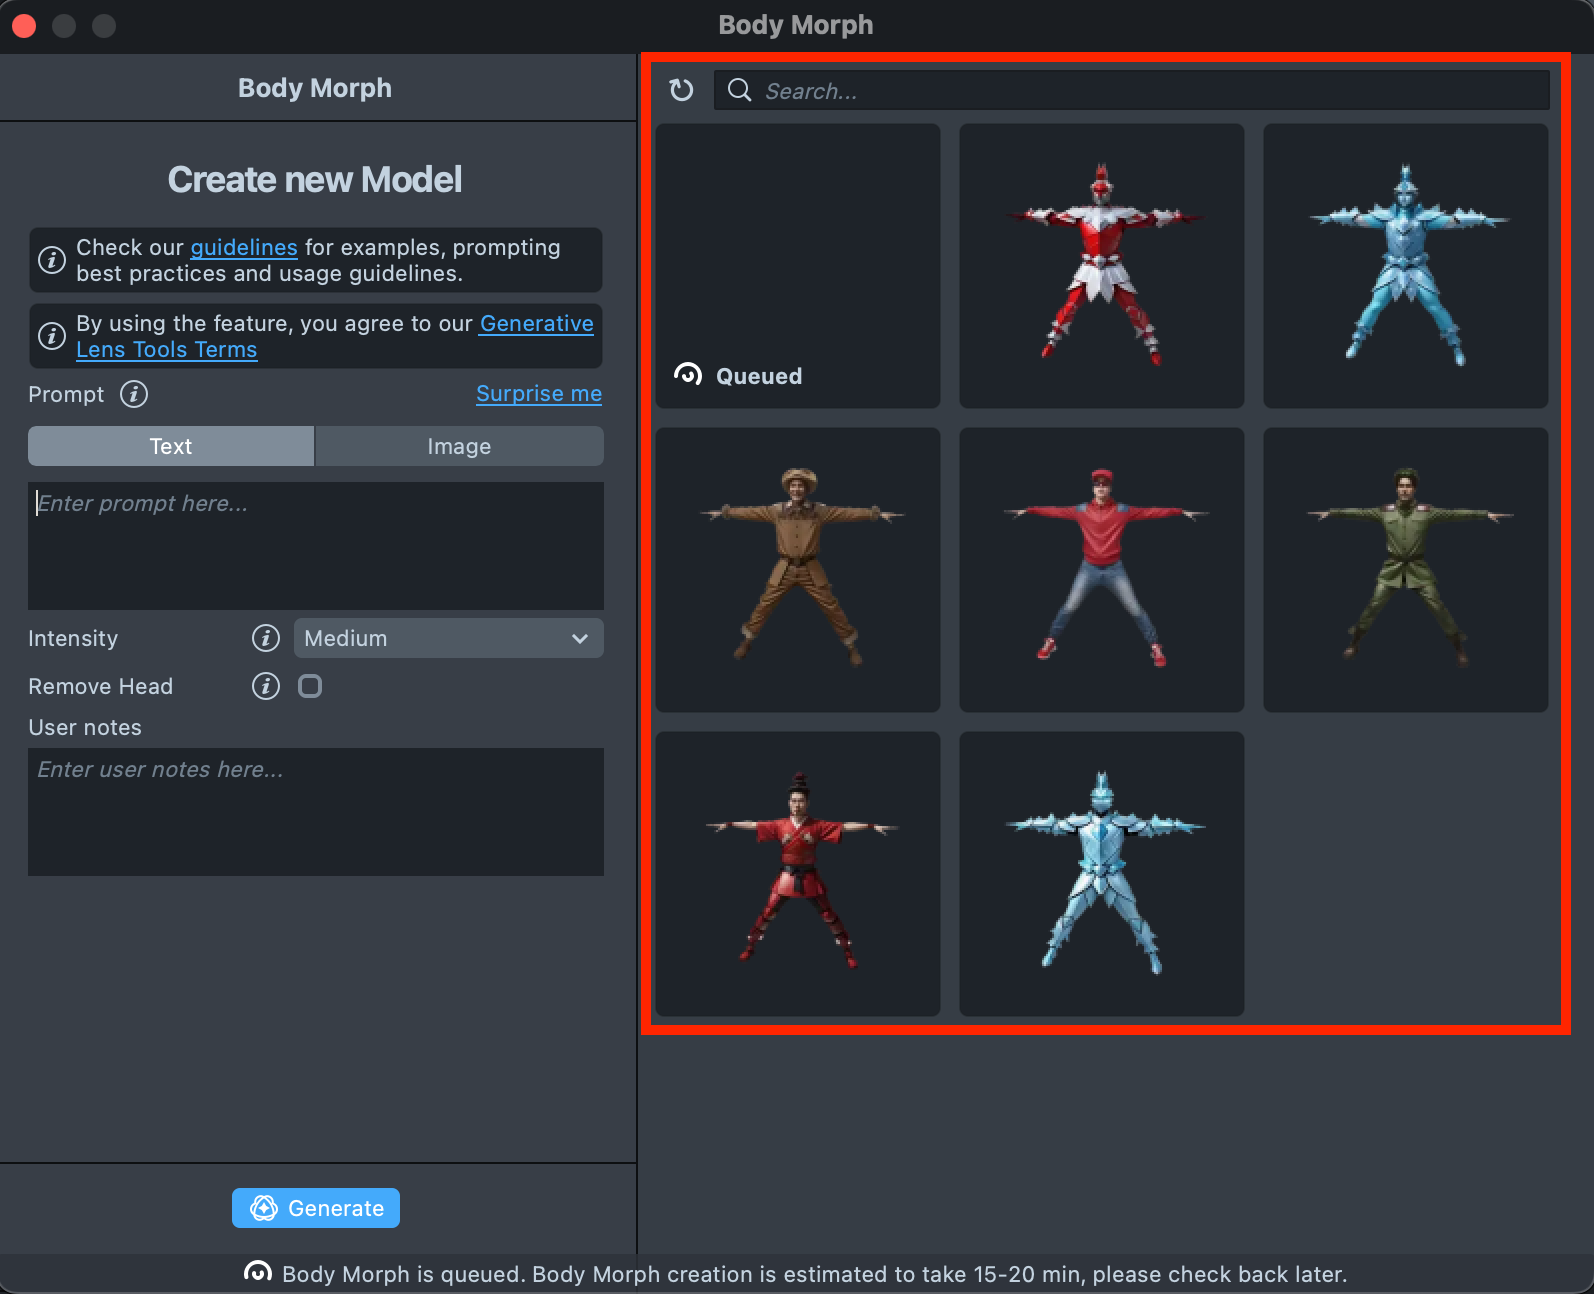Open Generative Lens Tools Terms link
Screen dimensions: 1594x1294
pyautogui.click(x=536, y=324)
